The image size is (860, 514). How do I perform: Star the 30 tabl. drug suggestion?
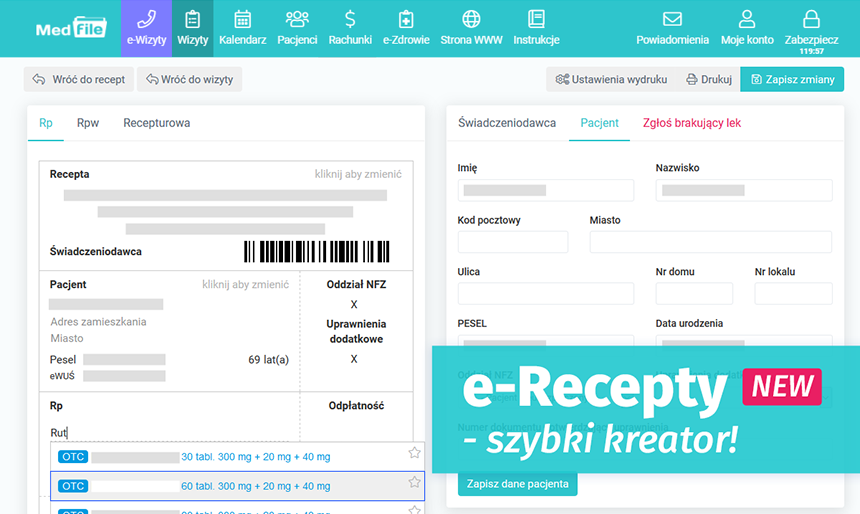(x=414, y=454)
